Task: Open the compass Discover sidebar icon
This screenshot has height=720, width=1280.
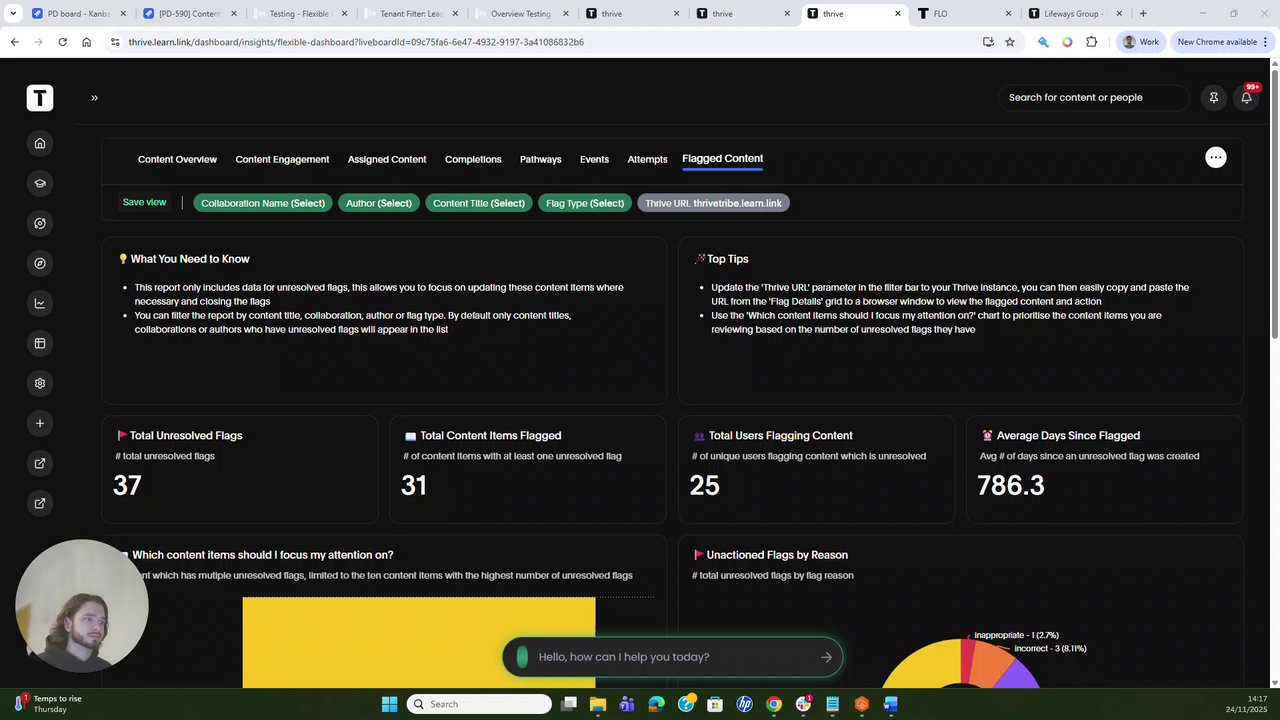Action: 40,263
